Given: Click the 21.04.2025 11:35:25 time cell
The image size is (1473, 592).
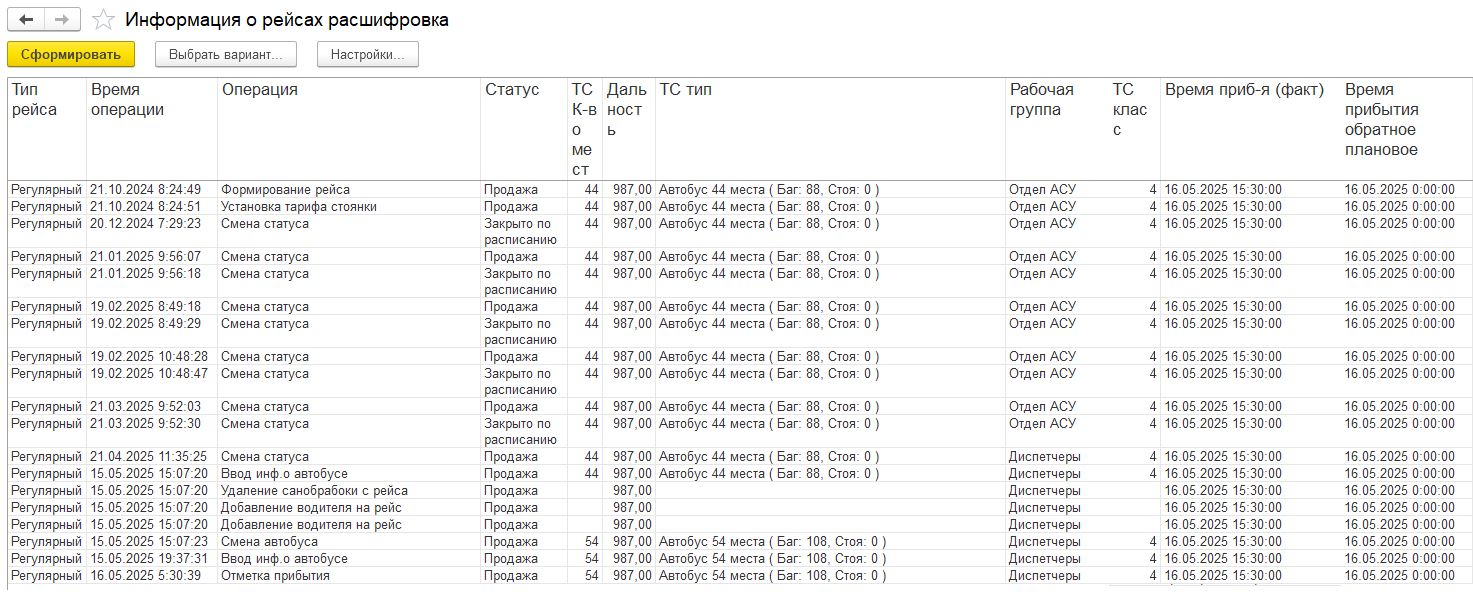Looking at the screenshot, I should (148, 457).
